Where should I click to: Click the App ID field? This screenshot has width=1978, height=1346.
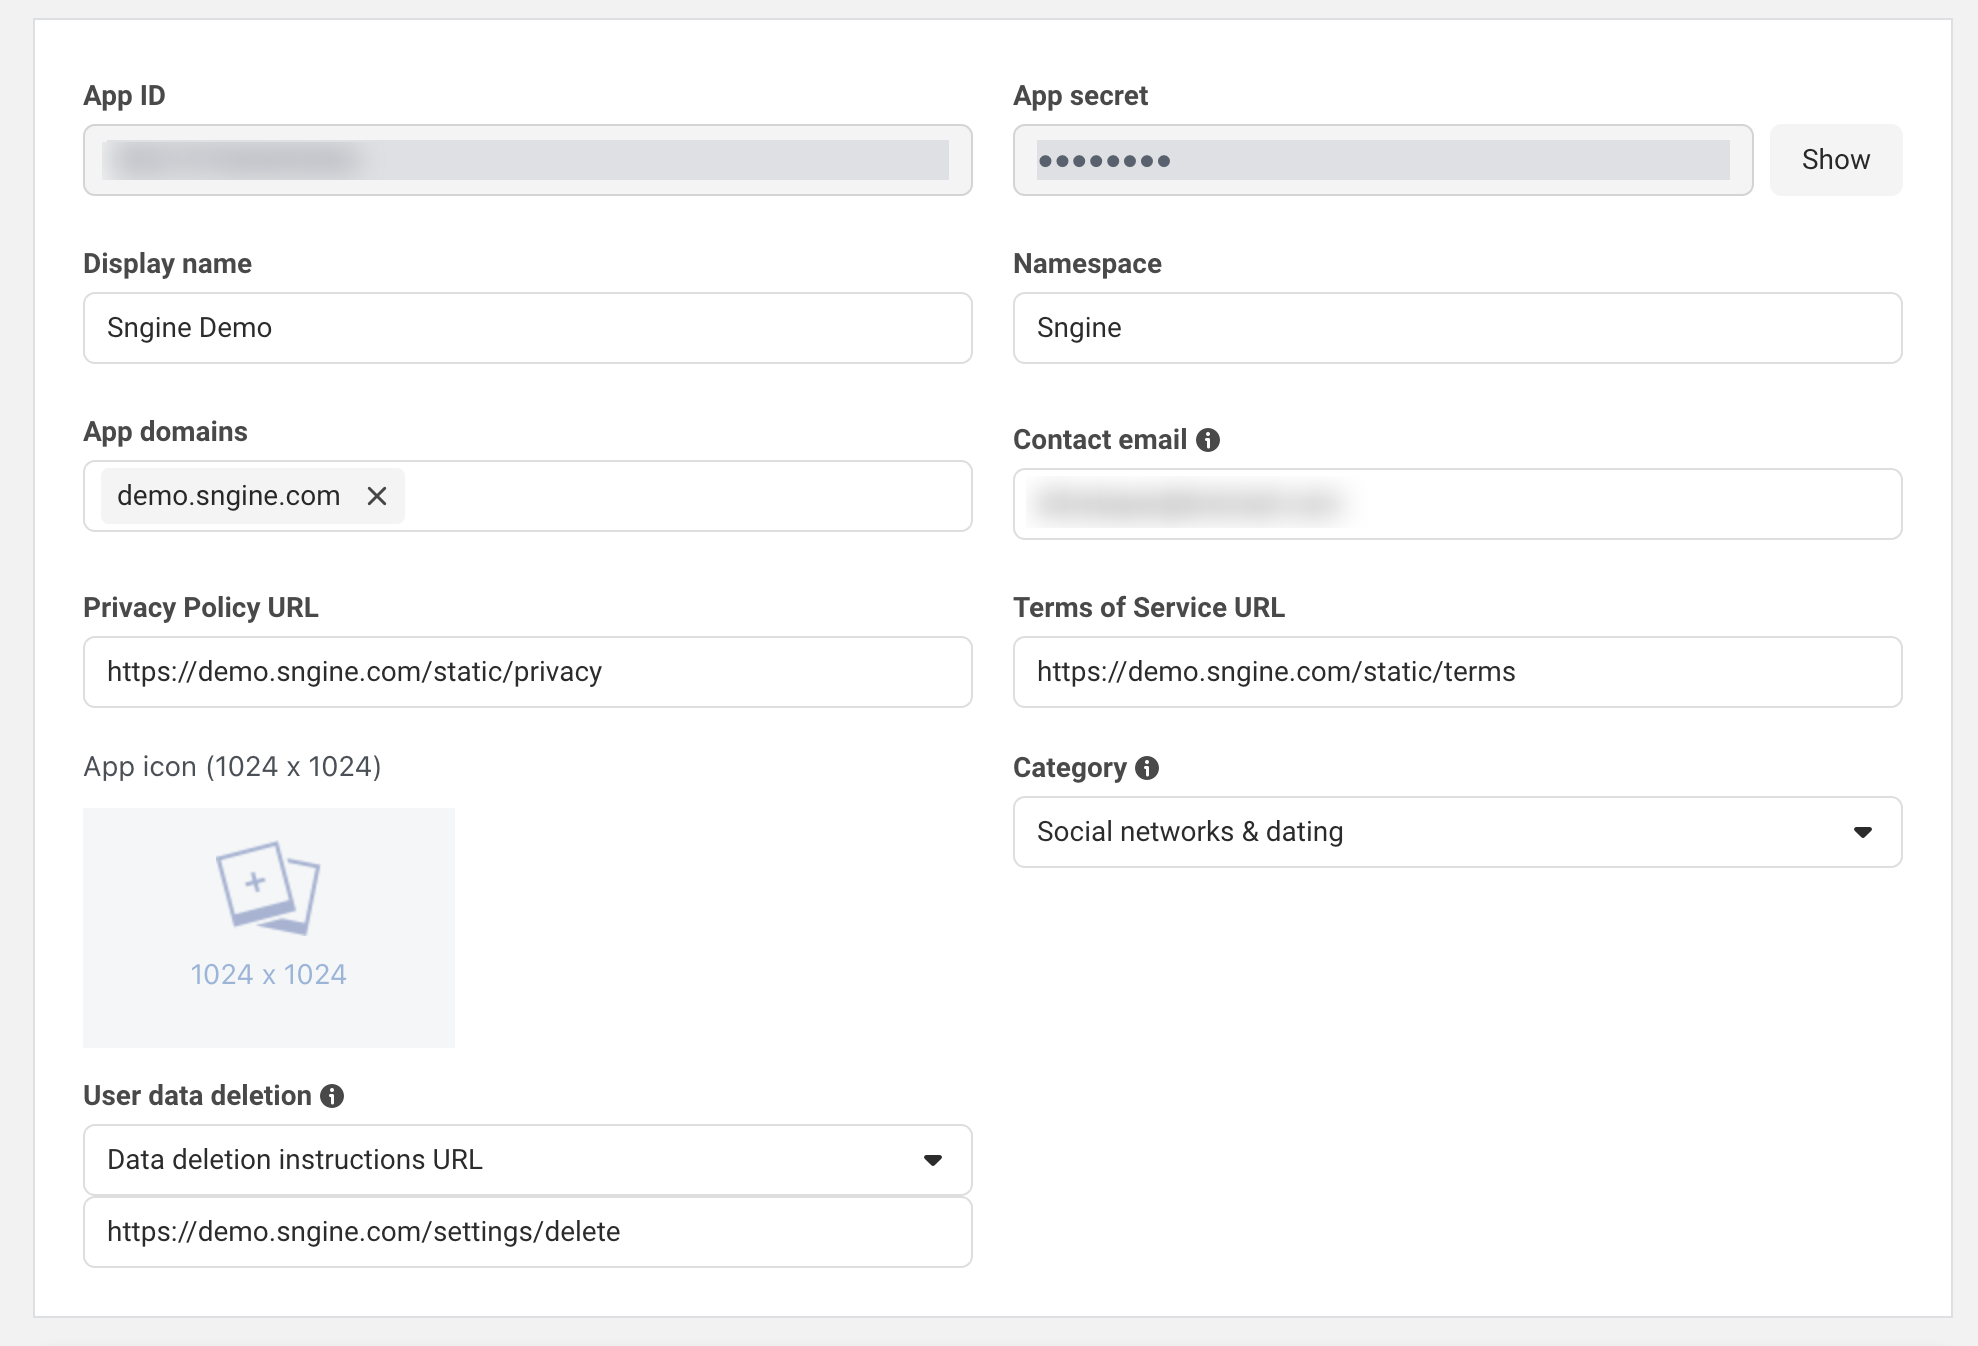527,160
